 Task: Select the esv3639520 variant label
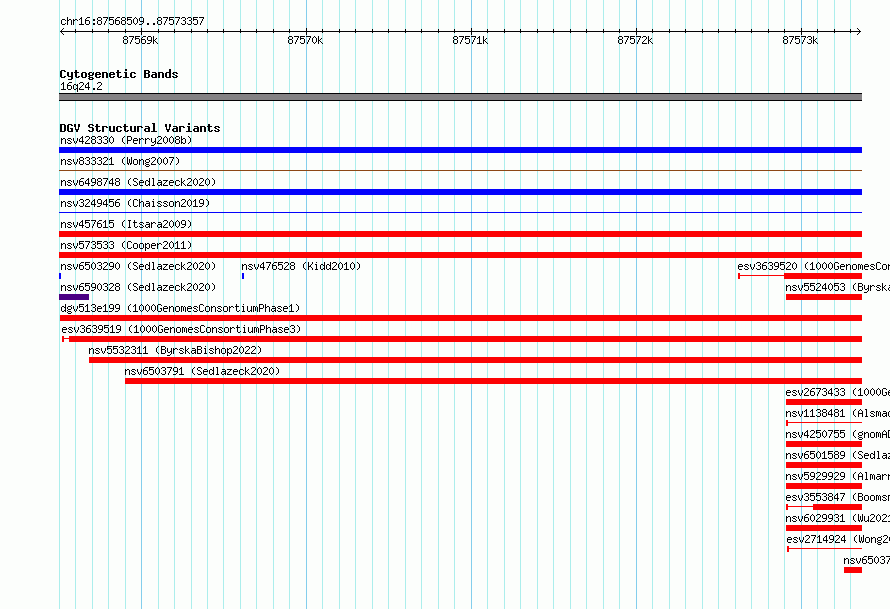[813, 266]
